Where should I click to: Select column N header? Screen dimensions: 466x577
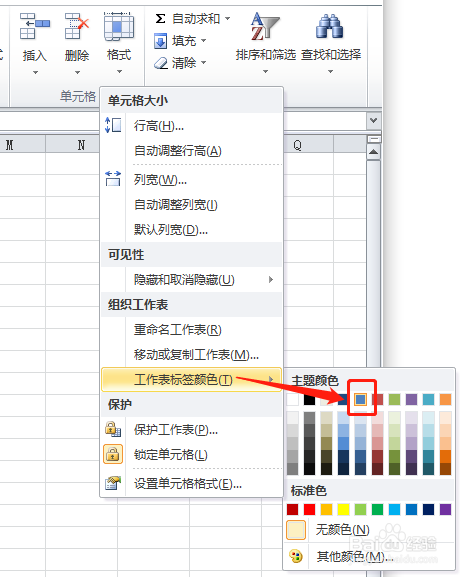pyautogui.click(x=73, y=144)
